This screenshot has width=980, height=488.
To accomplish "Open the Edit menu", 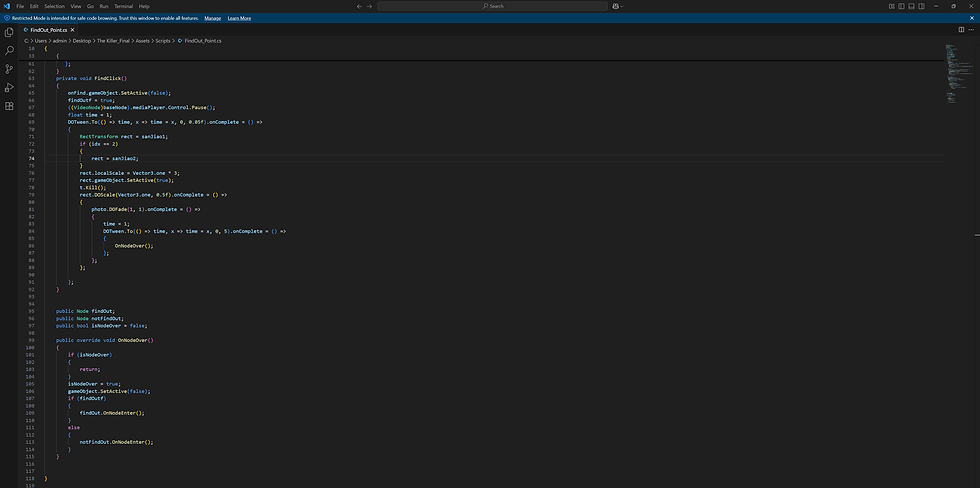I will pyautogui.click(x=34, y=6).
